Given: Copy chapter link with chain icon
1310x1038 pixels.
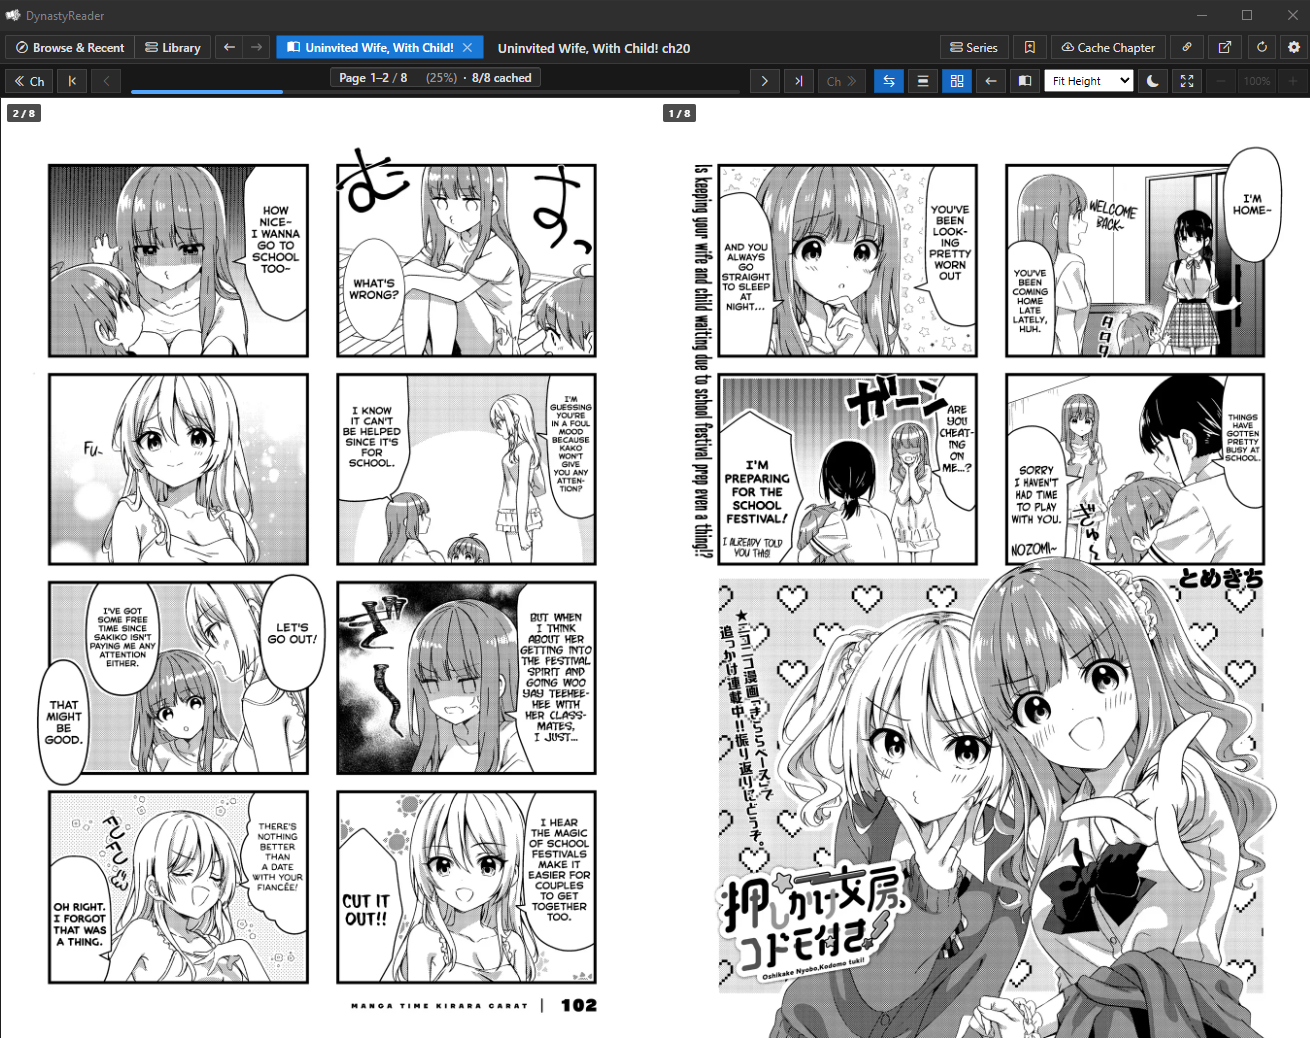Looking at the screenshot, I should (x=1187, y=47).
